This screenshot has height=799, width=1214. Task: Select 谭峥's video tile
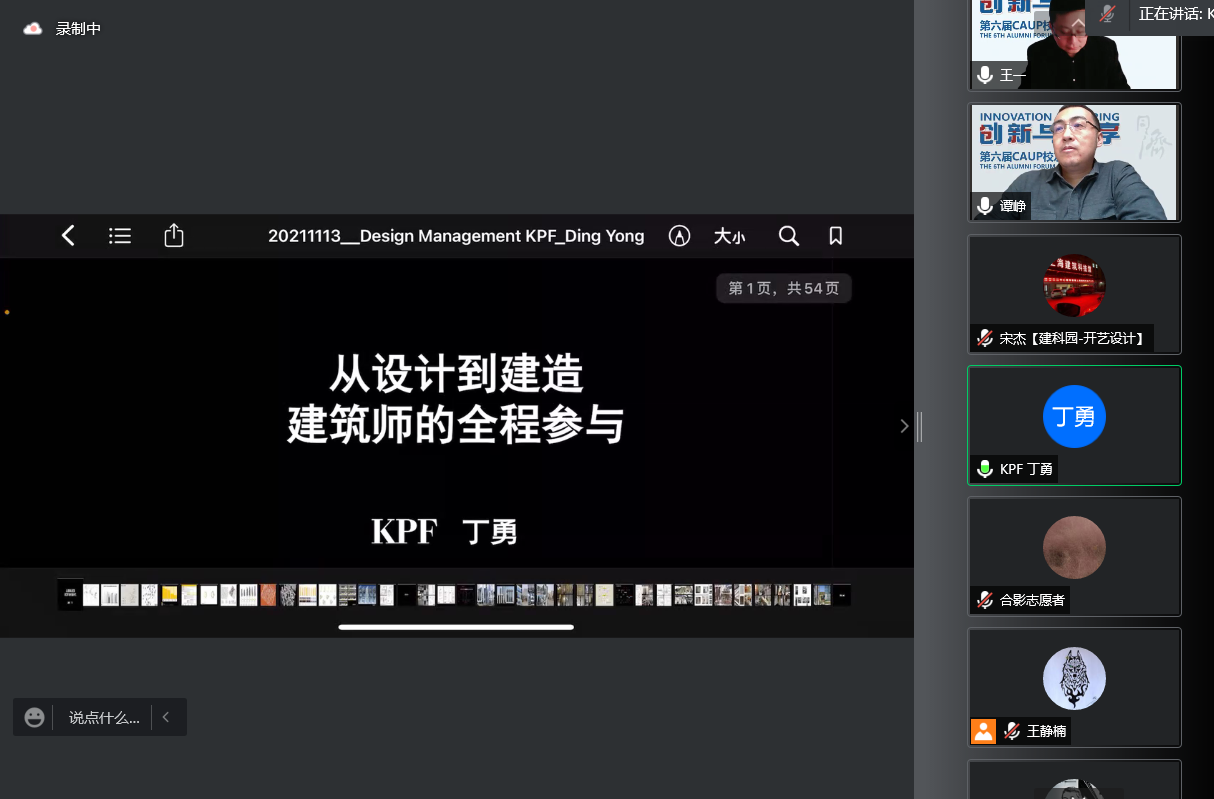pyautogui.click(x=1074, y=162)
